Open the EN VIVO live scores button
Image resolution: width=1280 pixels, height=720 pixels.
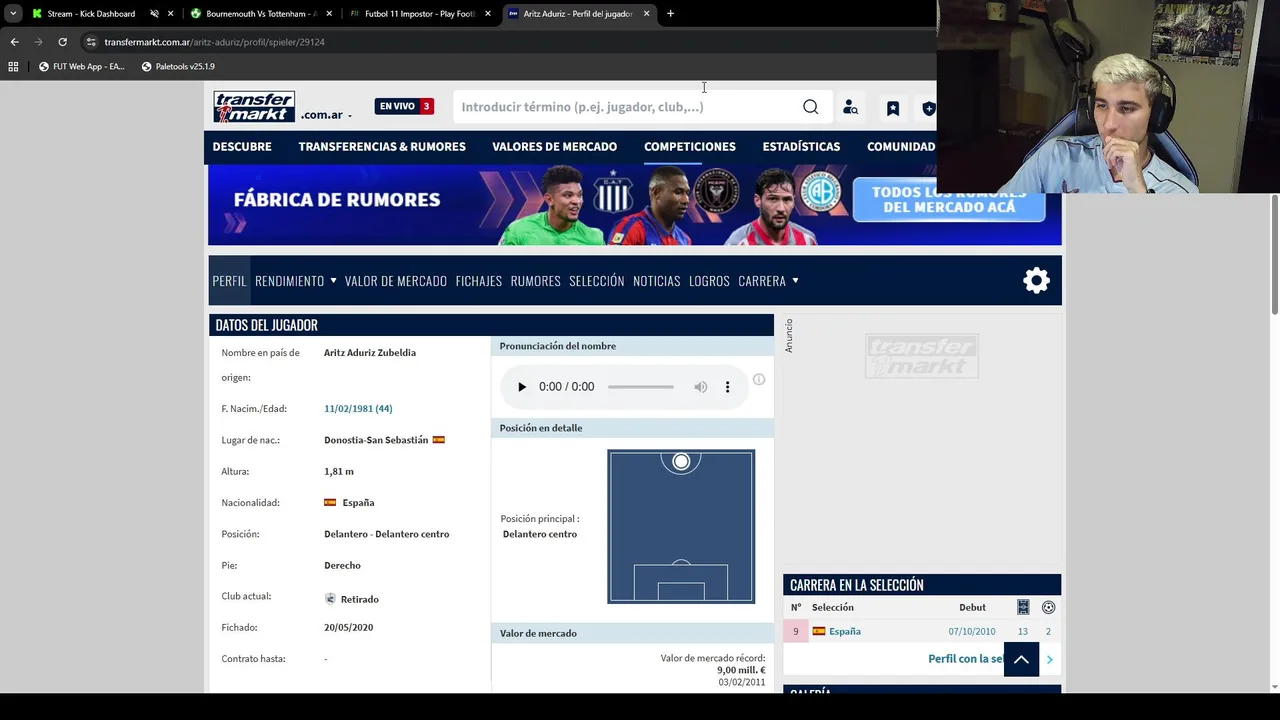pyautogui.click(x=404, y=106)
